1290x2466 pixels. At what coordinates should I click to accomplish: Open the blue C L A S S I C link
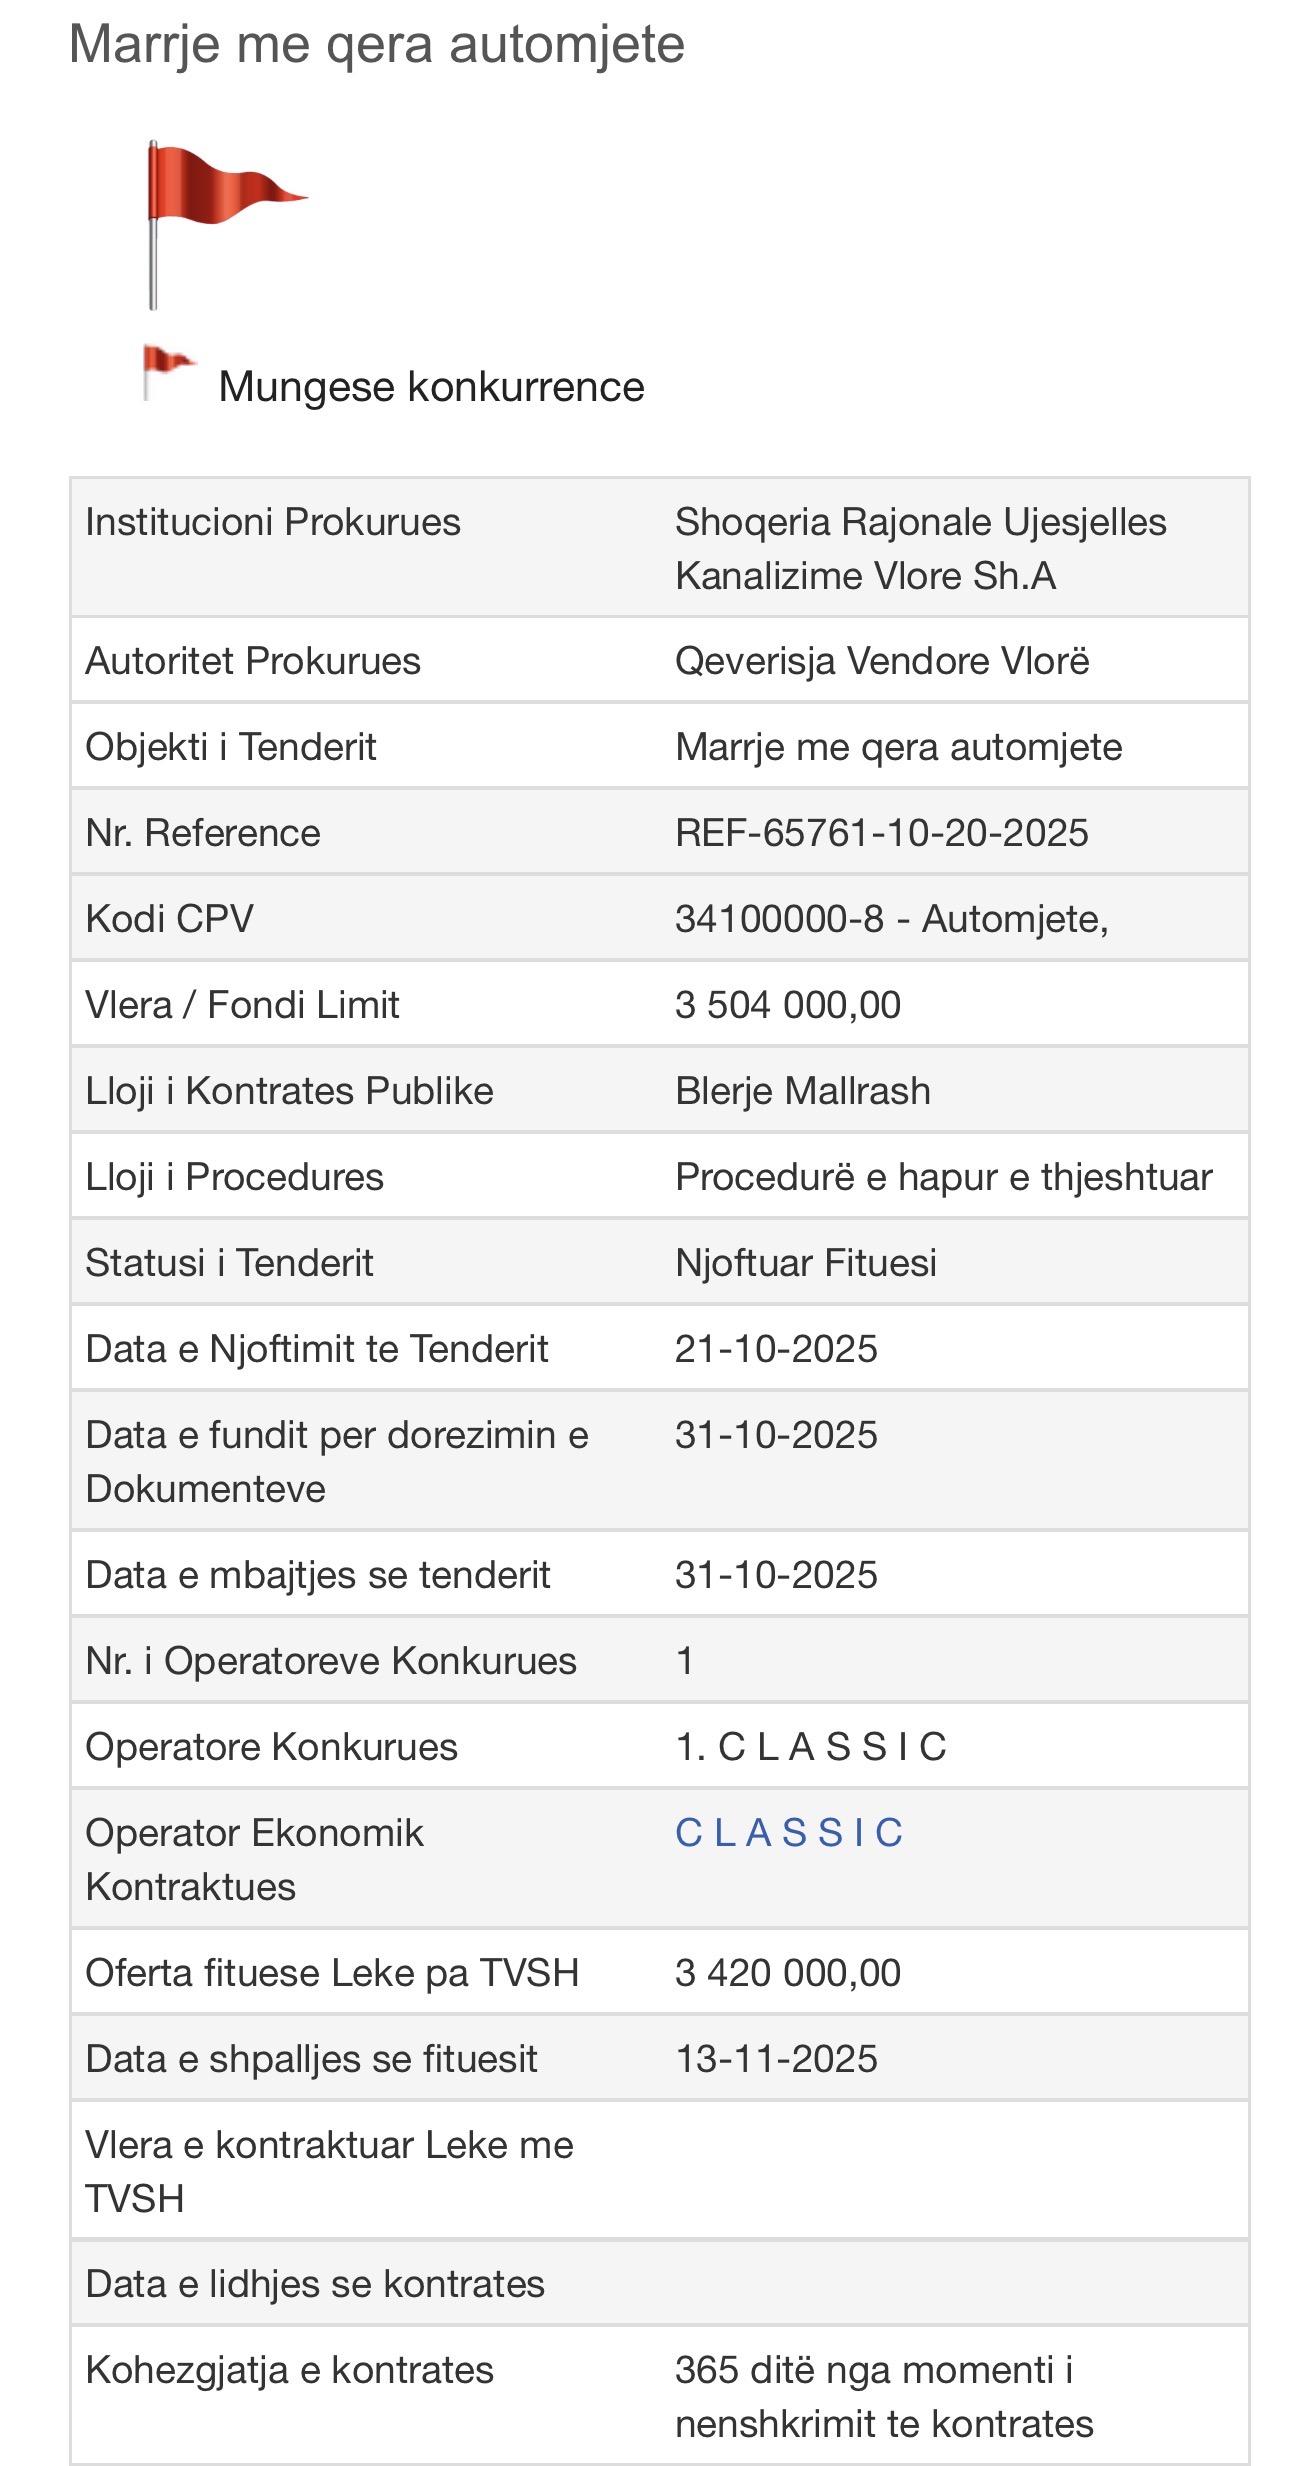click(789, 1833)
